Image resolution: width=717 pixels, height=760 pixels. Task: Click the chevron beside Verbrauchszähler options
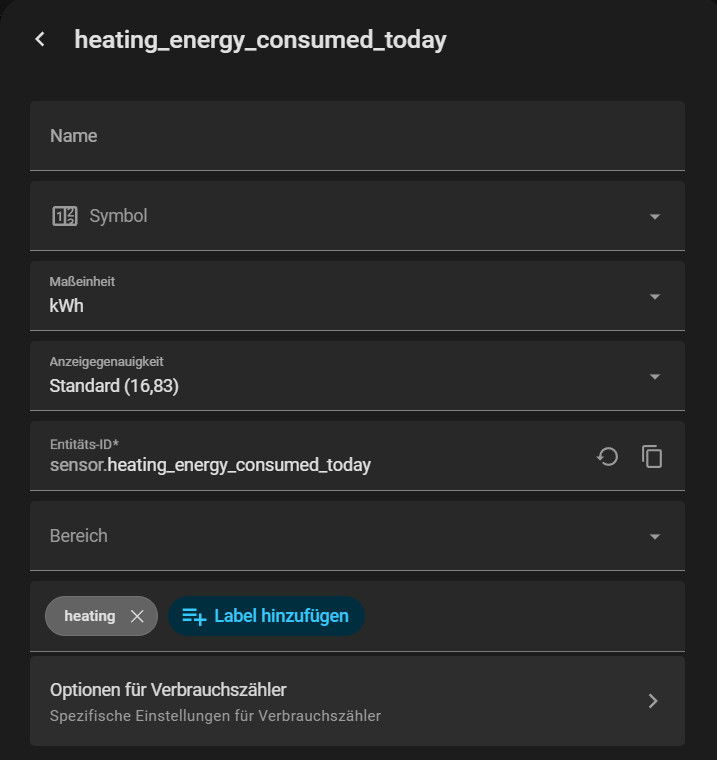tap(653, 701)
